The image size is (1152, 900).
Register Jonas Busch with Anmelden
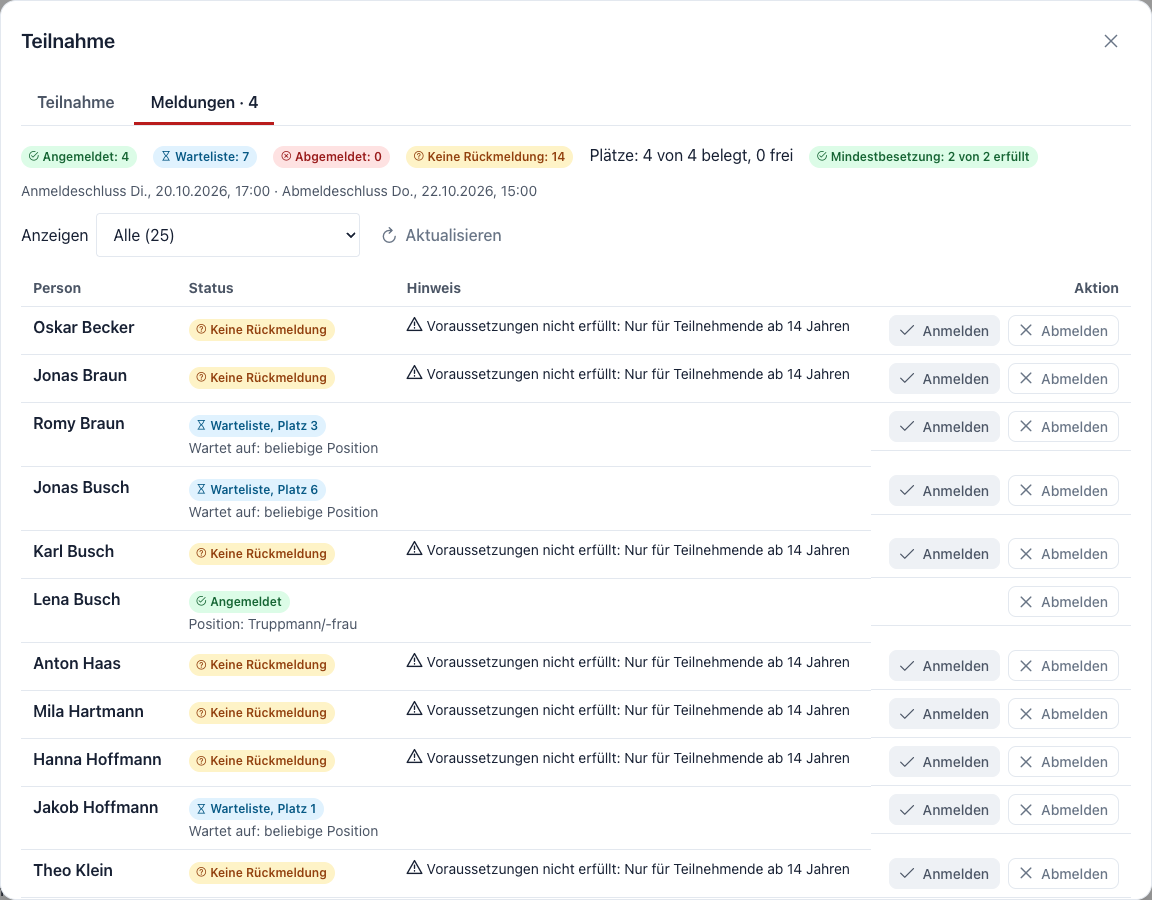pos(944,491)
